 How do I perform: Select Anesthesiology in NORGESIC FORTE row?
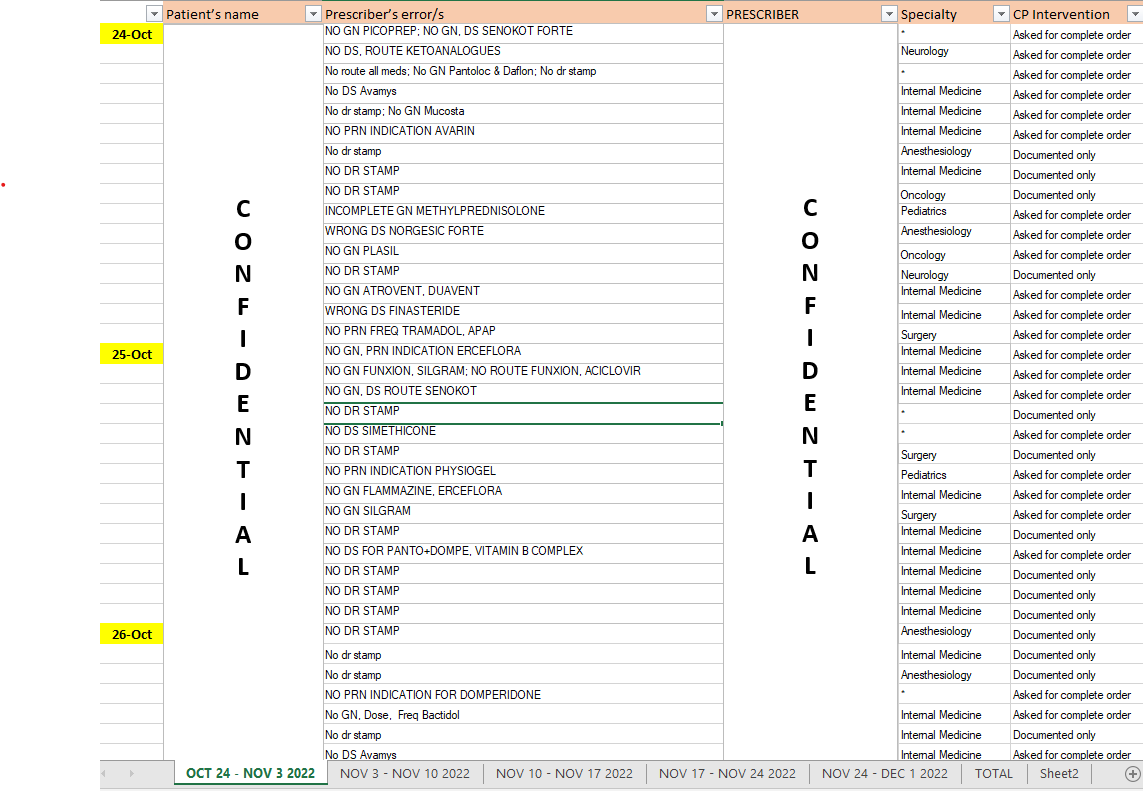(x=953, y=233)
